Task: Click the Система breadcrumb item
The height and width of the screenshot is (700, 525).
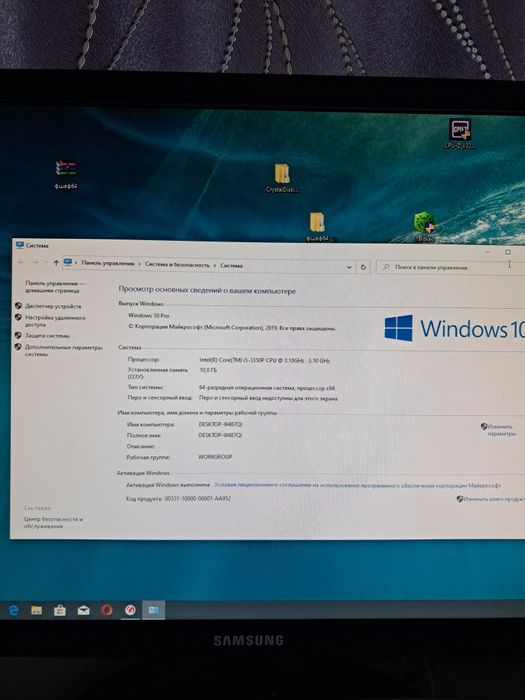Action: coord(231,266)
